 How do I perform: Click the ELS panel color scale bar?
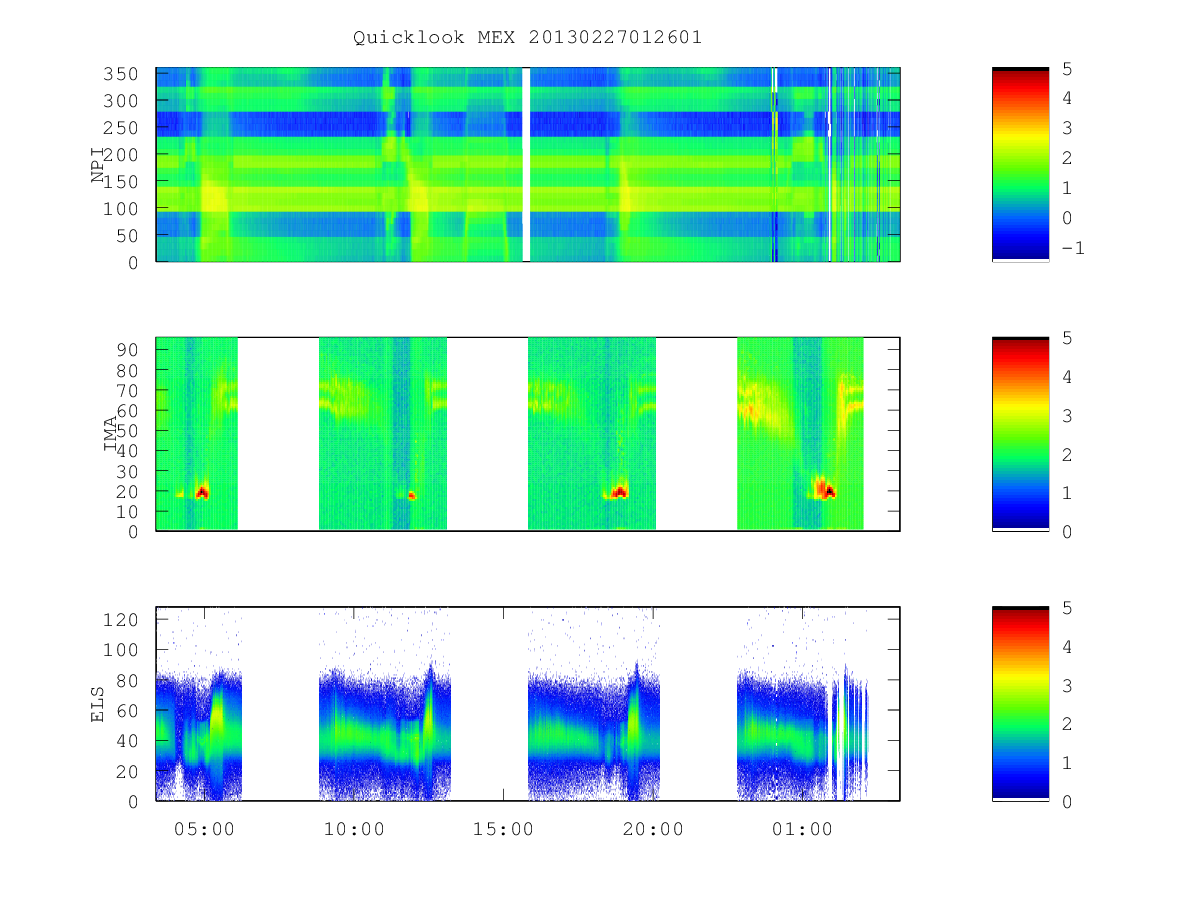click(x=1020, y=704)
